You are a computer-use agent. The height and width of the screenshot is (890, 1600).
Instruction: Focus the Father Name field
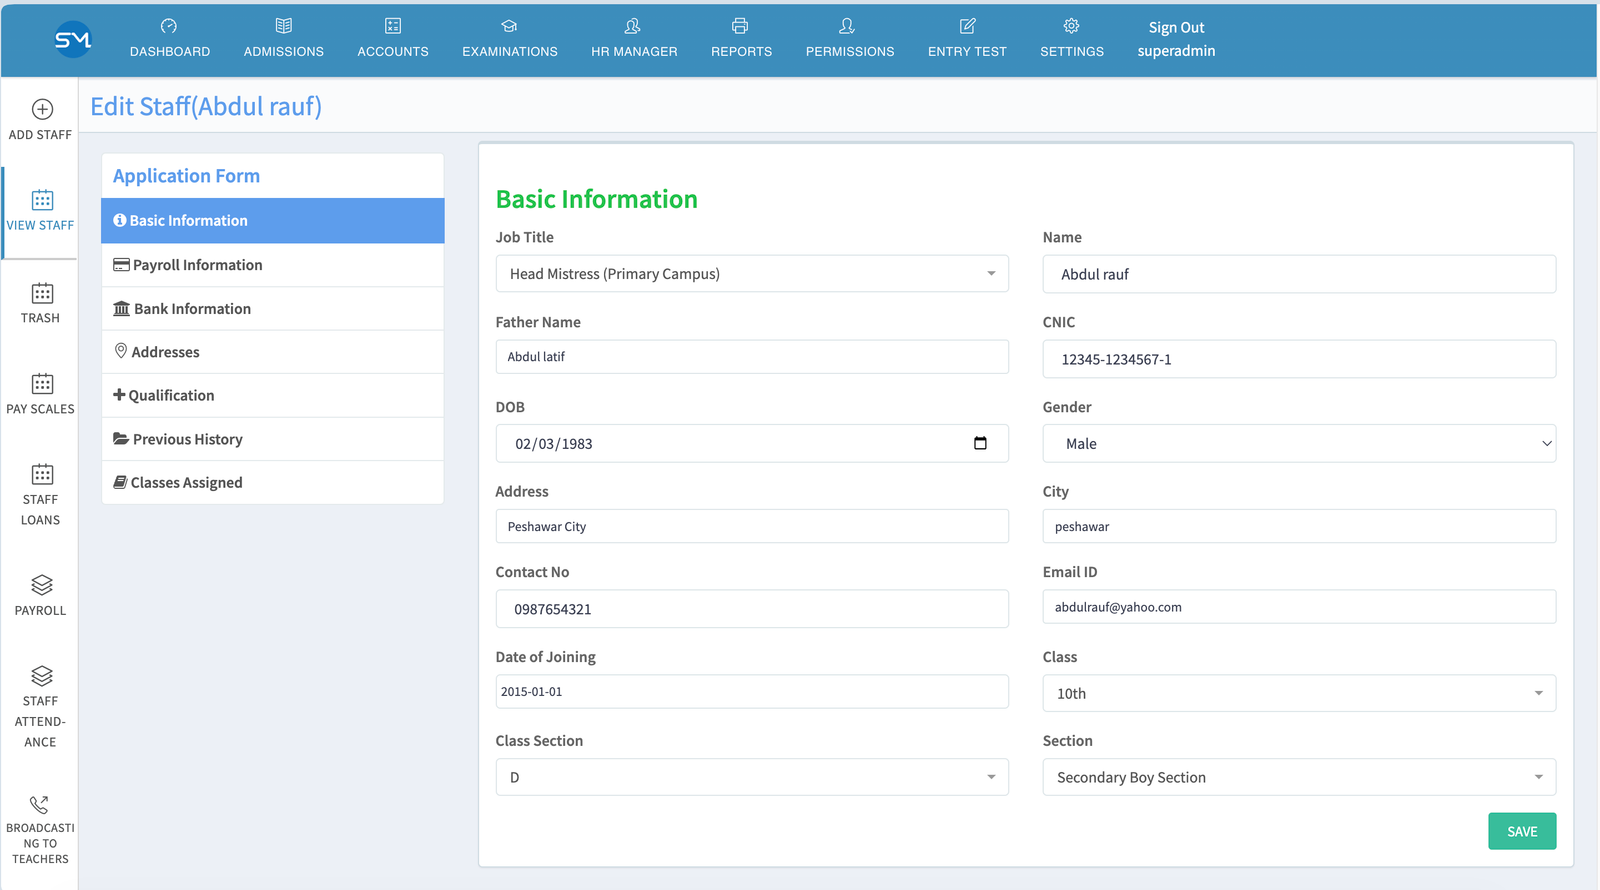[752, 357]
